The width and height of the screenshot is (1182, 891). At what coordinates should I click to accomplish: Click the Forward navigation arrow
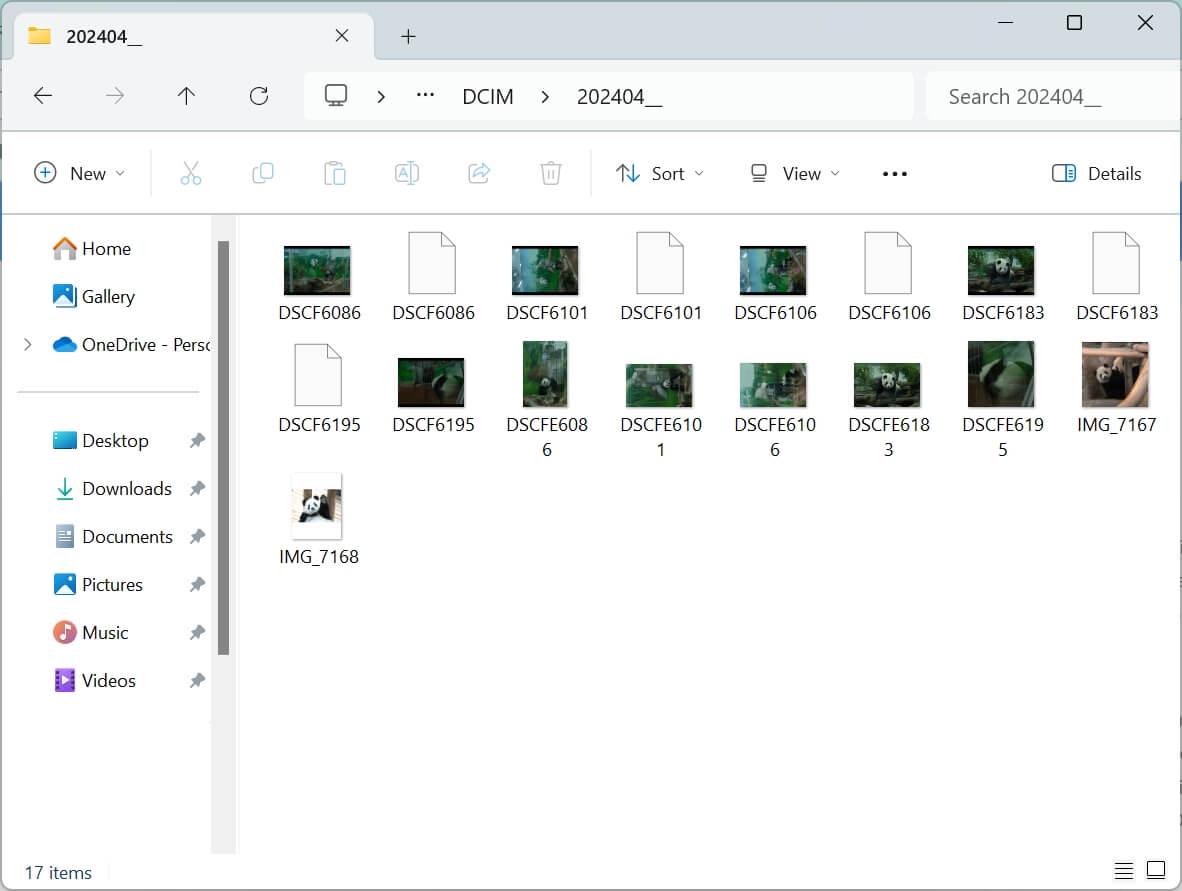pos(115,96)
